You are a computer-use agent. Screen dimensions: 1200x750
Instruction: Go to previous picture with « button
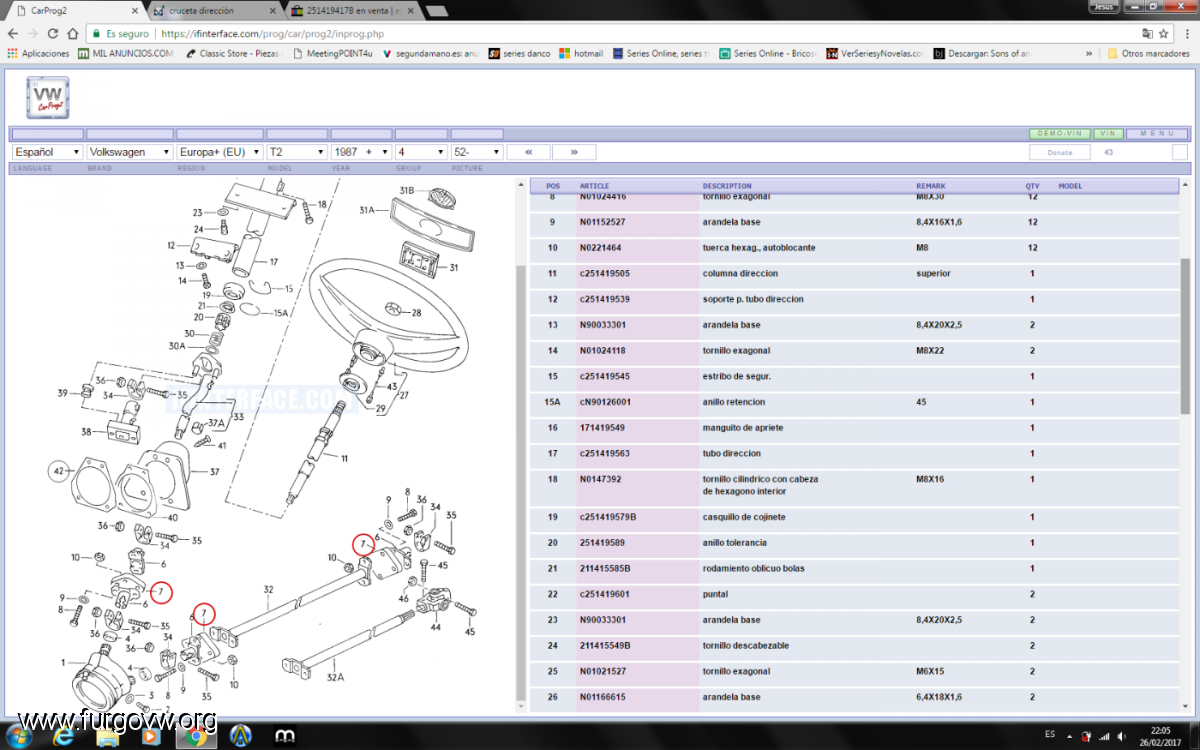coord(529,152)
